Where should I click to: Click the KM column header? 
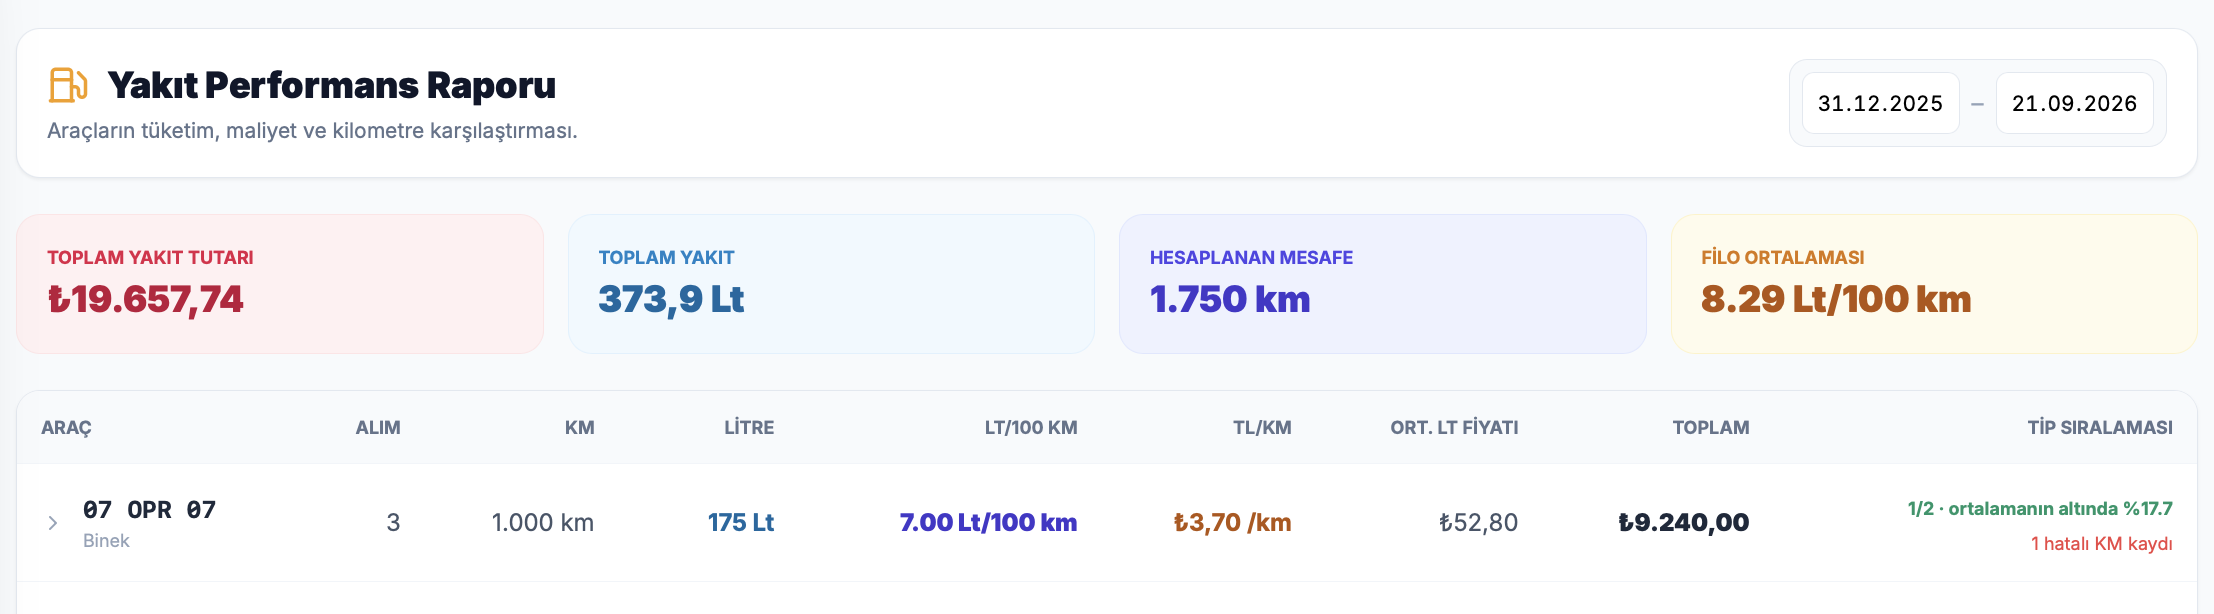click(x=580, y=428)
